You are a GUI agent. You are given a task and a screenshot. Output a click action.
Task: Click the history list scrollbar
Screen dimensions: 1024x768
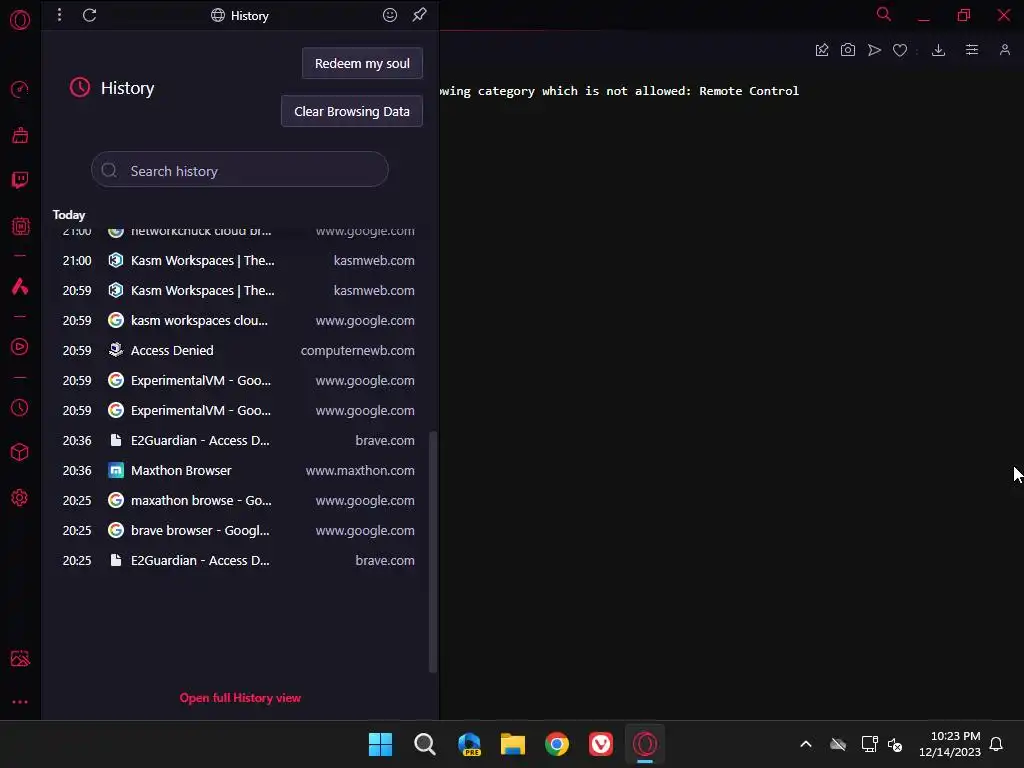click(x=432, y=552)
